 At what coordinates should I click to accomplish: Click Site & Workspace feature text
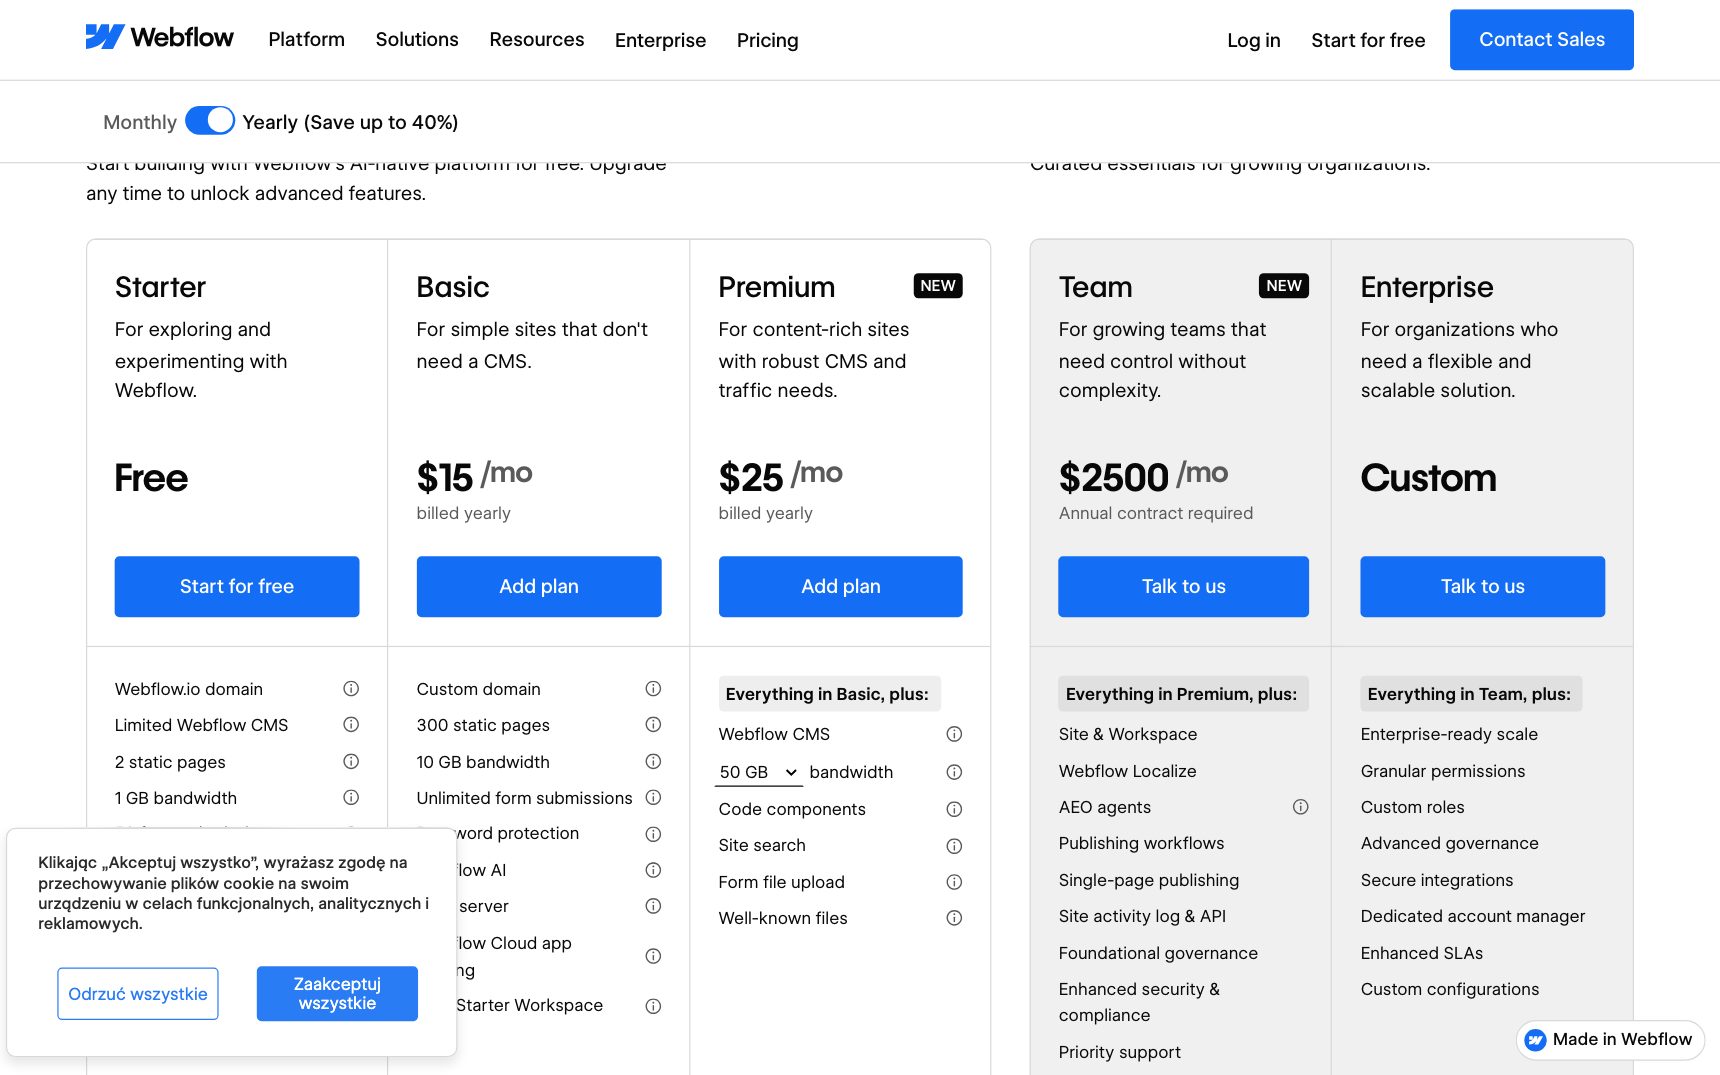click(x=1128, y=734)
